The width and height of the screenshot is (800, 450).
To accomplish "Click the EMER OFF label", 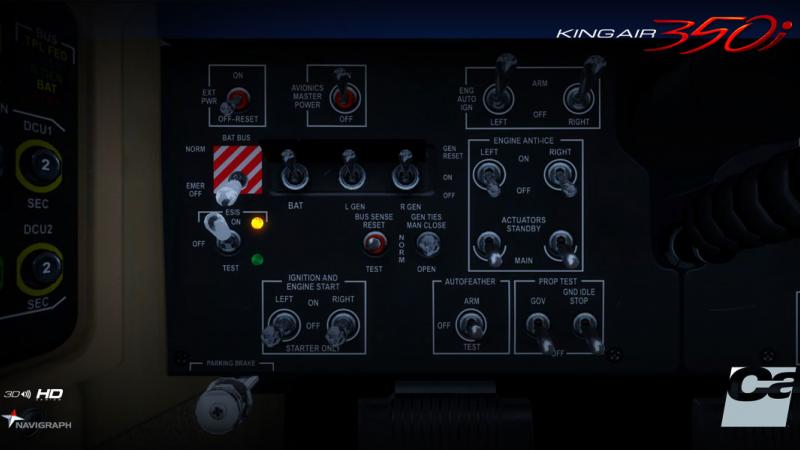I will [195, 190].
